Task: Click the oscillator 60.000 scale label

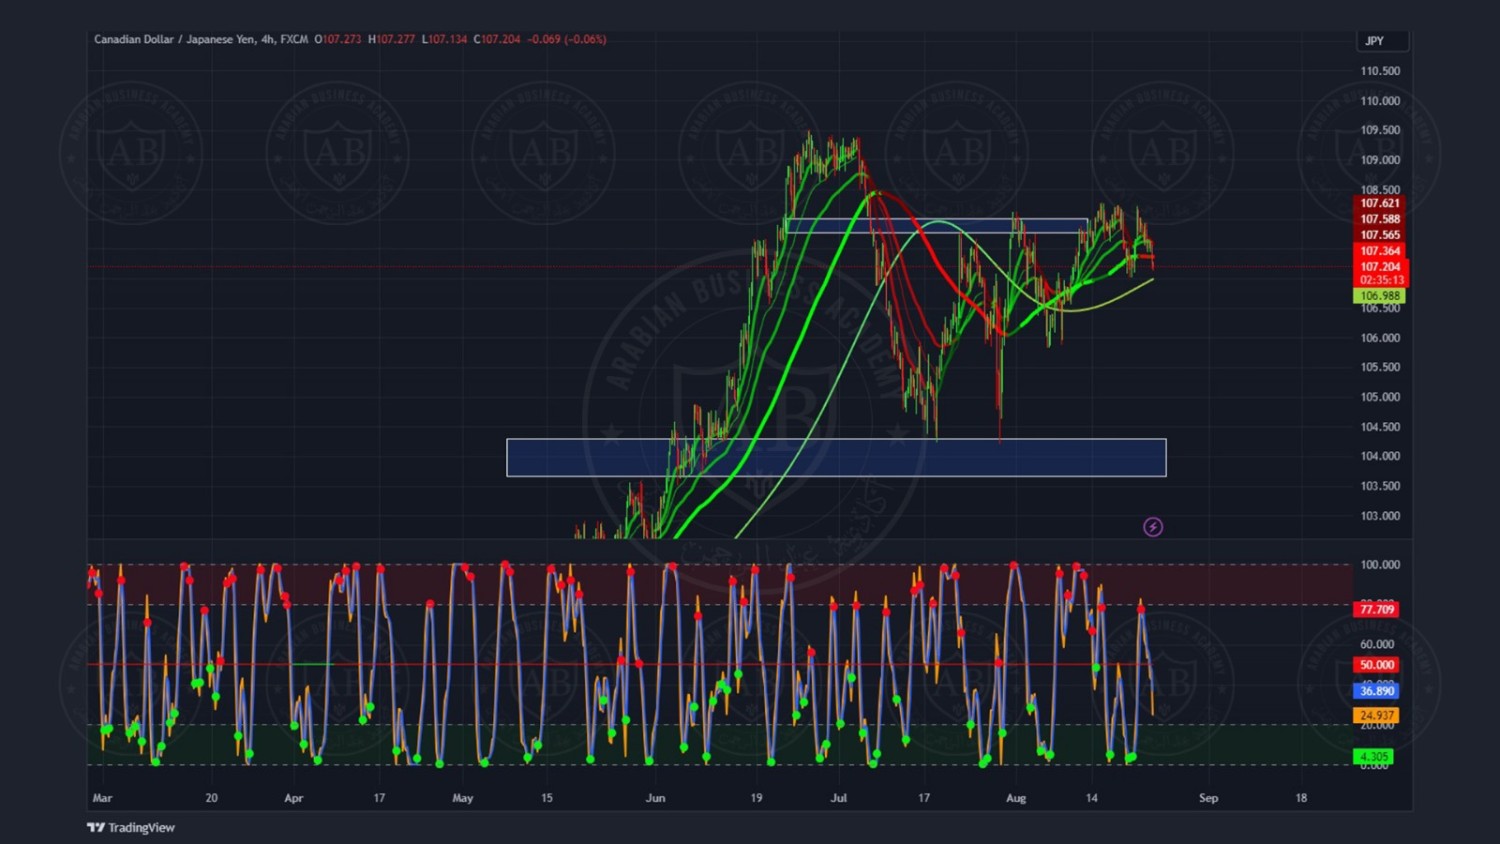Action: pyautogui.click(x=1377, y=645)
